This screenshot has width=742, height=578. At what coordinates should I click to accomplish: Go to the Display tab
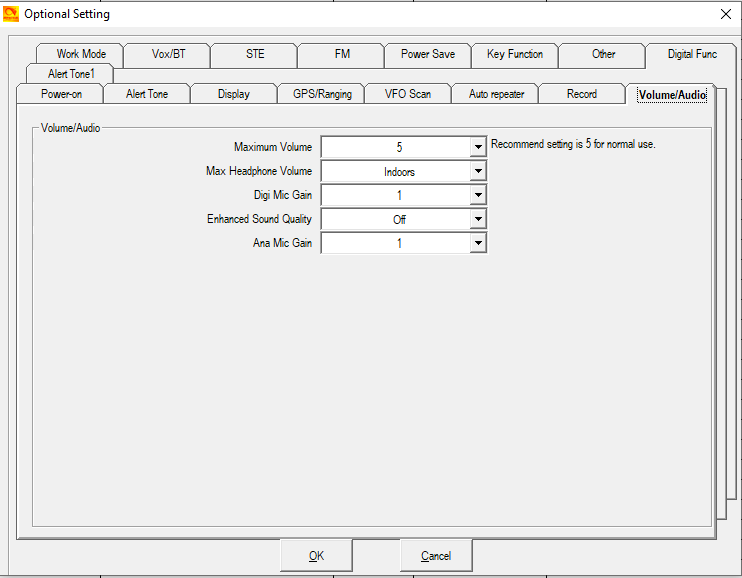point(233,94)
